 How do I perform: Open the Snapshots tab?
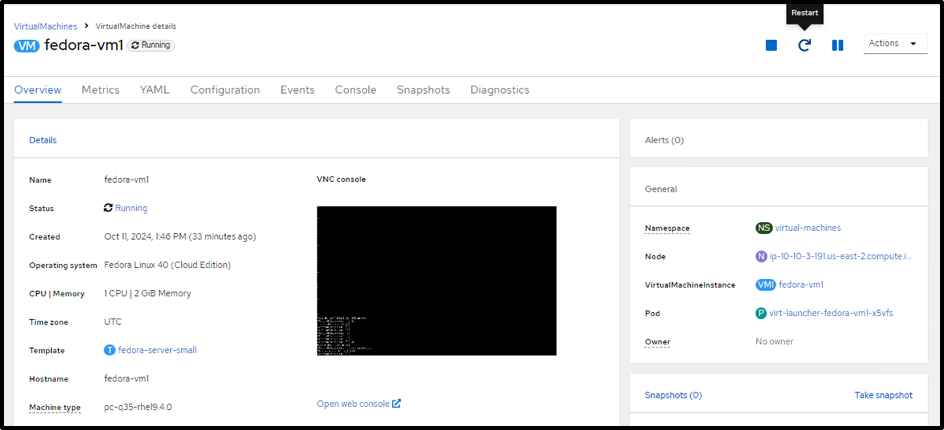coord(423,90)
